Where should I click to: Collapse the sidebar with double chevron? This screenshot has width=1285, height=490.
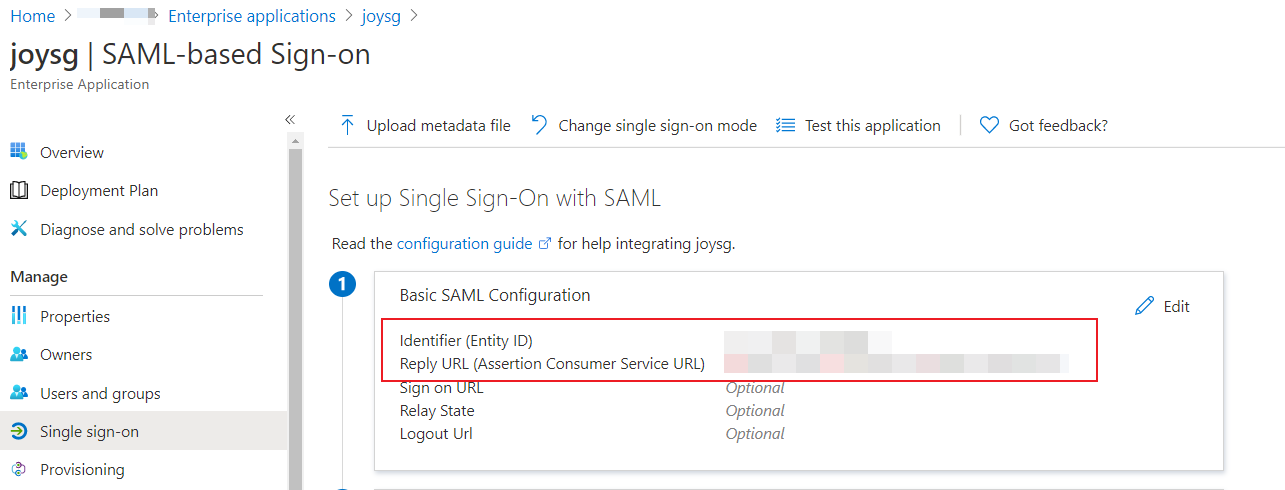point(290,119)
